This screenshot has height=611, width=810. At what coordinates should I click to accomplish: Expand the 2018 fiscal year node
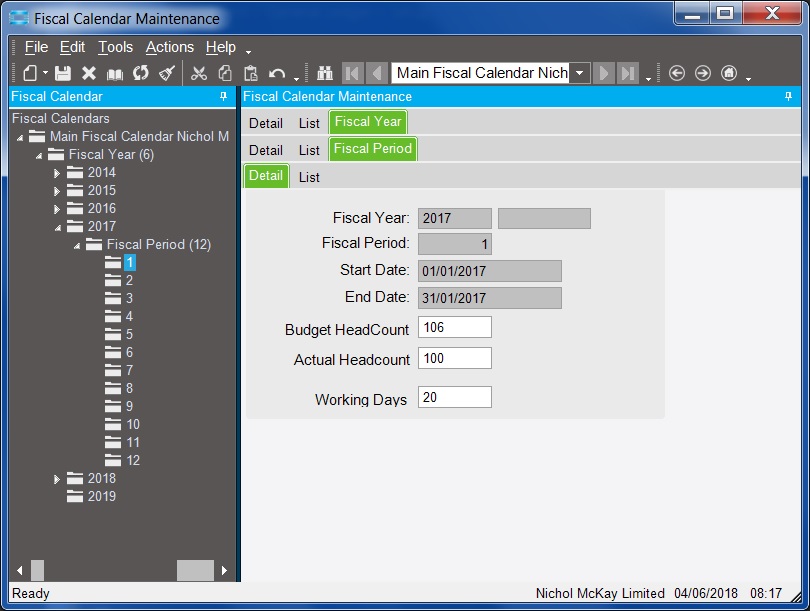click(57, 479)
